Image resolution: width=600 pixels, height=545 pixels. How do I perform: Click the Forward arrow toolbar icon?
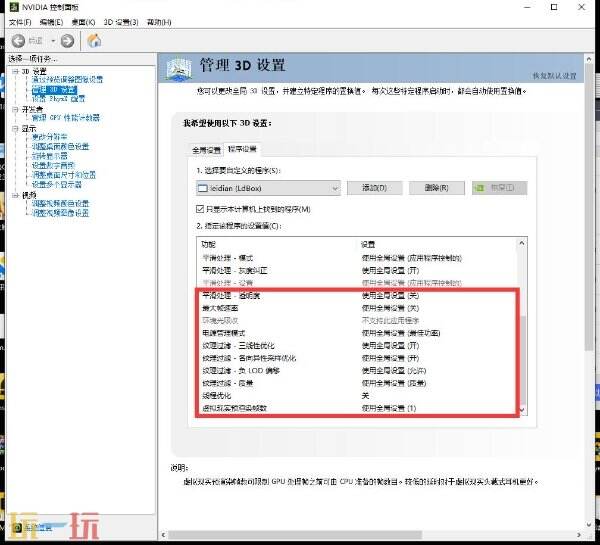pos(67,41)
